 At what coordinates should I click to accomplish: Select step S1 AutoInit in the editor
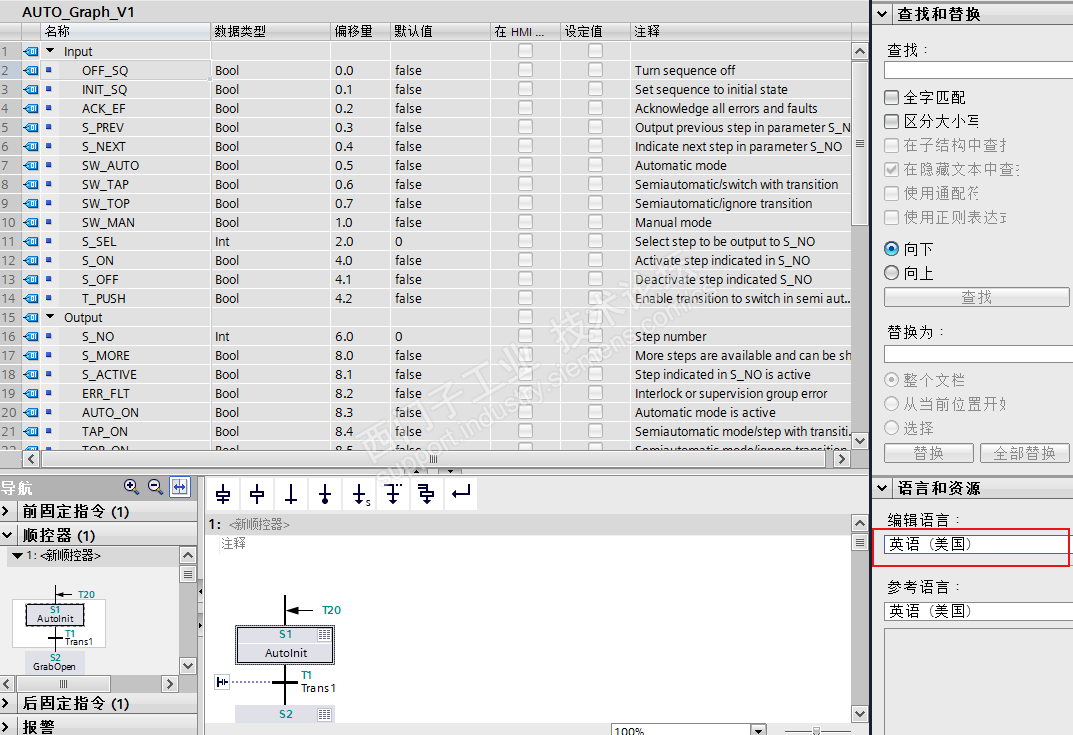285,645
